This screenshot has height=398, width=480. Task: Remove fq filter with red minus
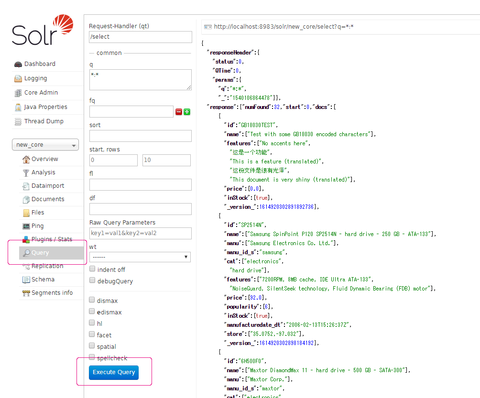pos(179,112)
